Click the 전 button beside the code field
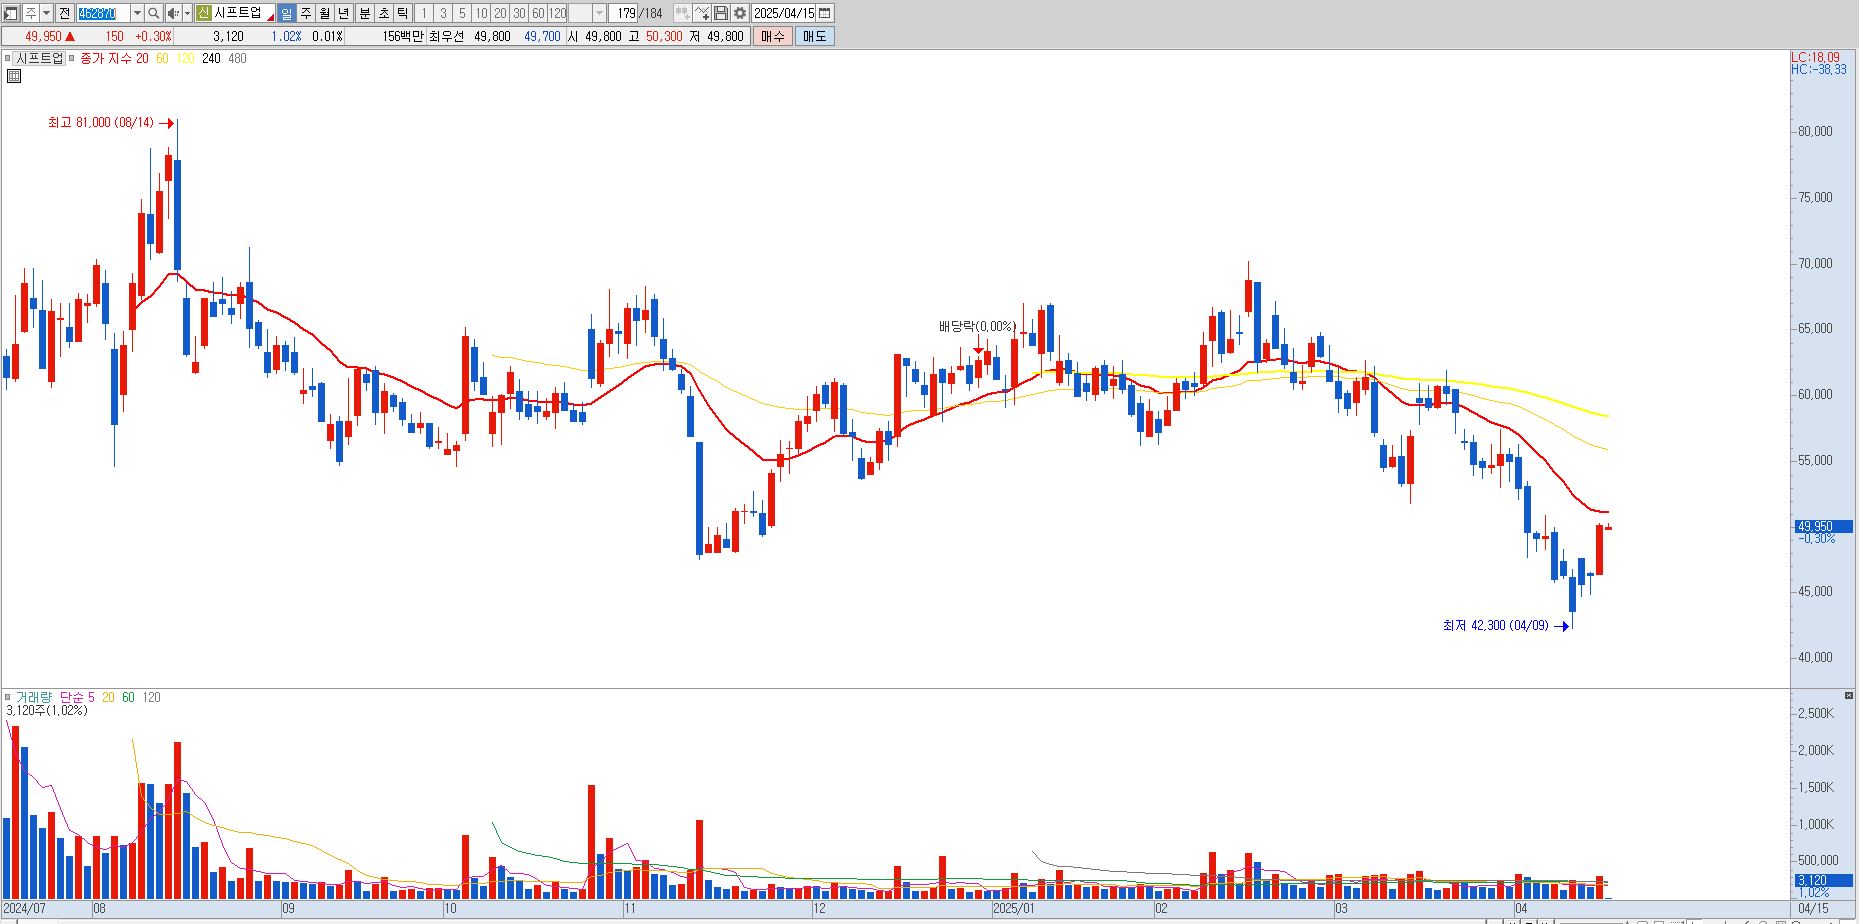The height and width of the screenshot is (924, 1859). tap(64, 13)
